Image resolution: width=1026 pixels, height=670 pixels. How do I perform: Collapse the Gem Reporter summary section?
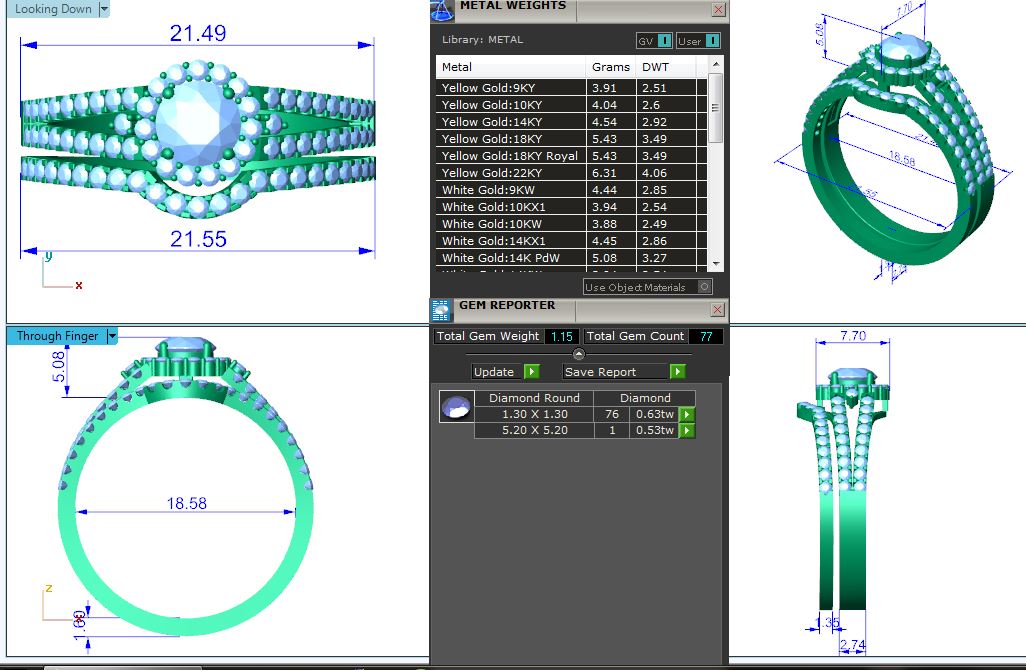[578, 354]
